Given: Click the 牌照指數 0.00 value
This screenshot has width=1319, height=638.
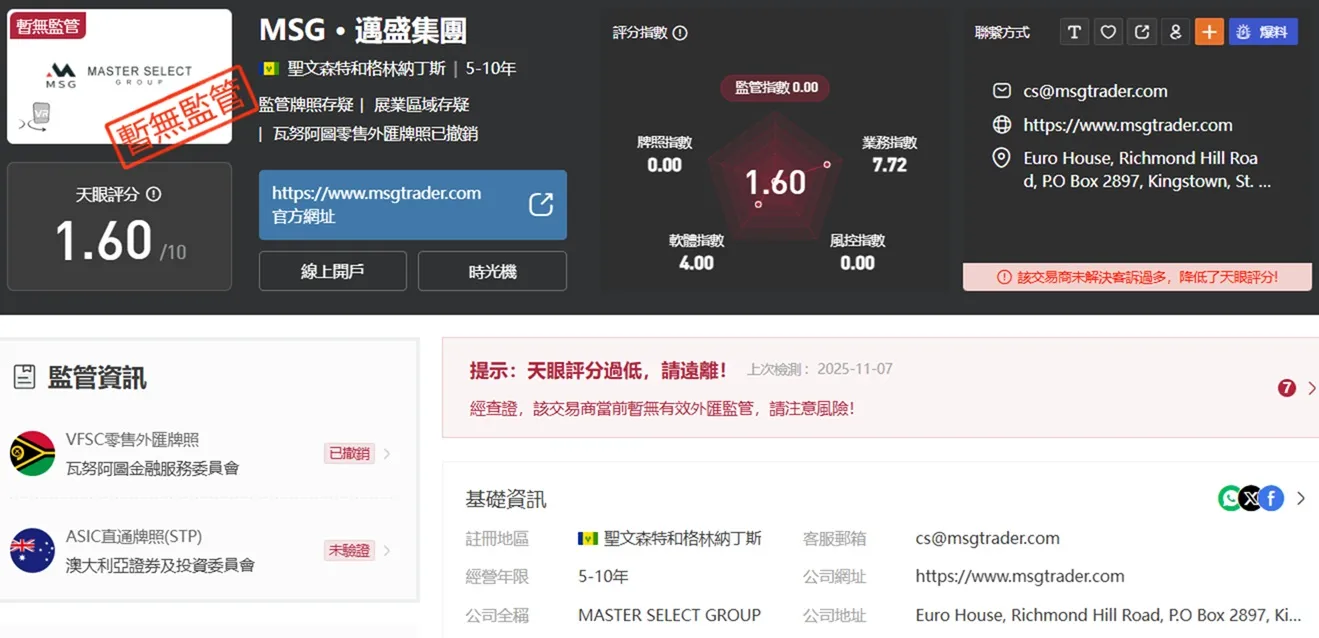Looking at the screenshot, I should (664, 165).
